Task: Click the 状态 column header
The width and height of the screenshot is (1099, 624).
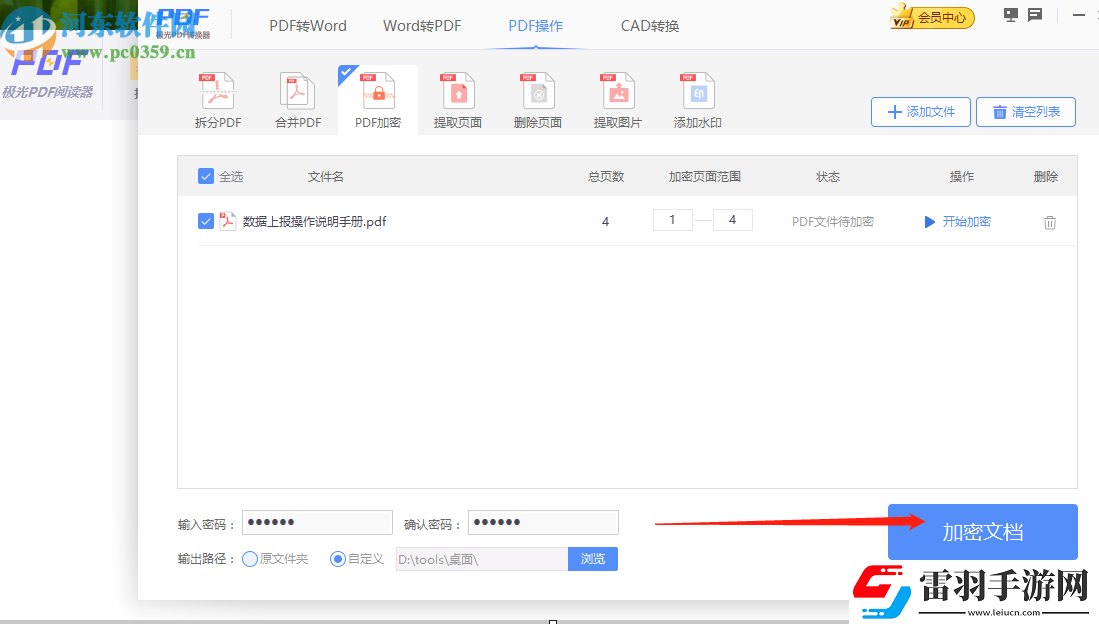Action: pyautogui.click(x=828, y=177)
